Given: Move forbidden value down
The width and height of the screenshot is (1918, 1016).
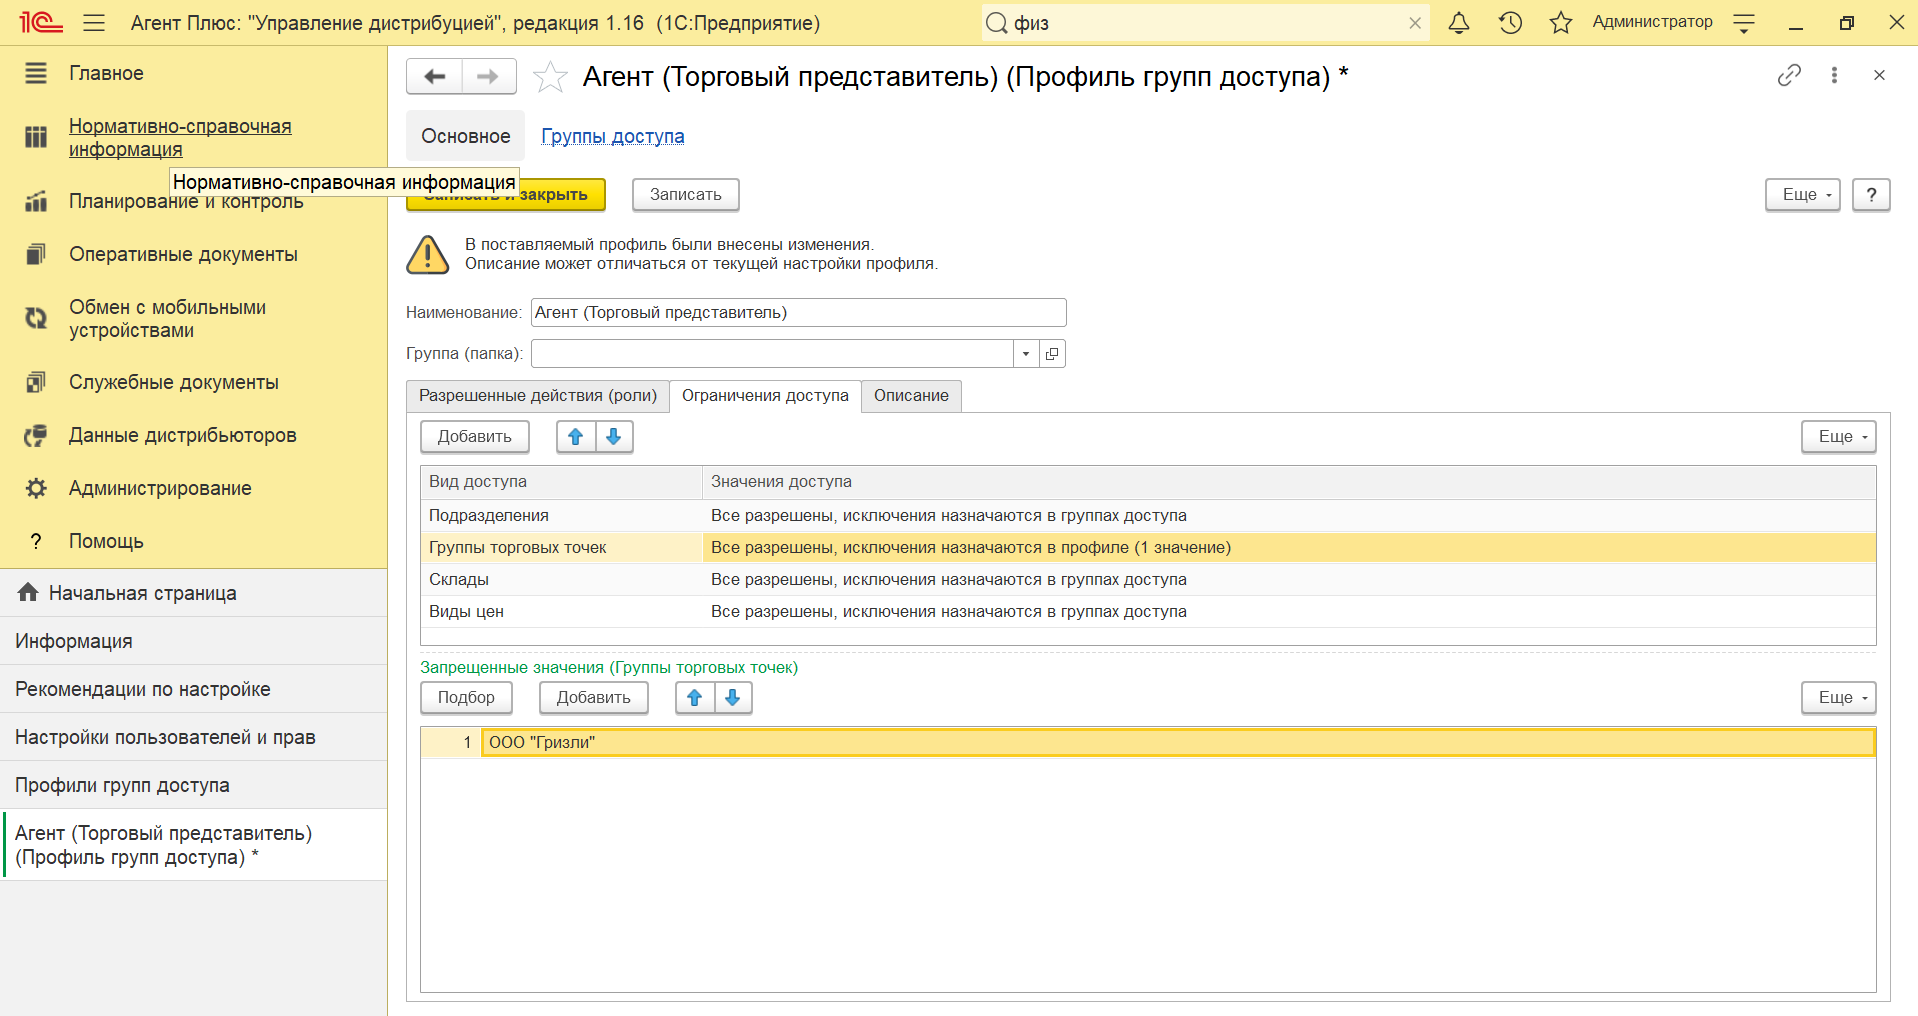Looking at the screenshot, I should coord(733,698).
